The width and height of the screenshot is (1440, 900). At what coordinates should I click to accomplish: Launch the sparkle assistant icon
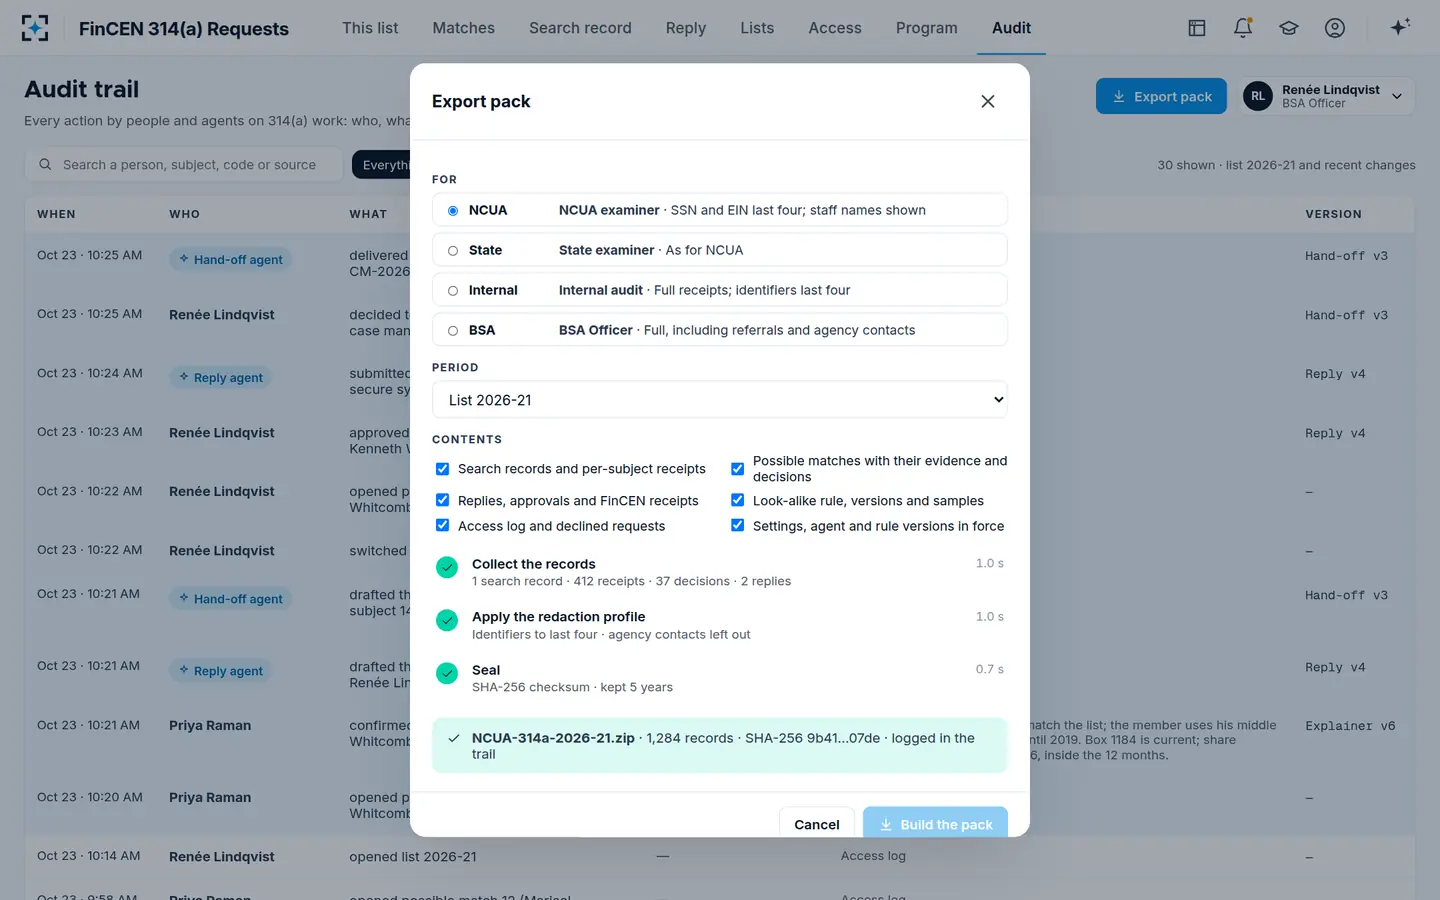point(1400,27)
